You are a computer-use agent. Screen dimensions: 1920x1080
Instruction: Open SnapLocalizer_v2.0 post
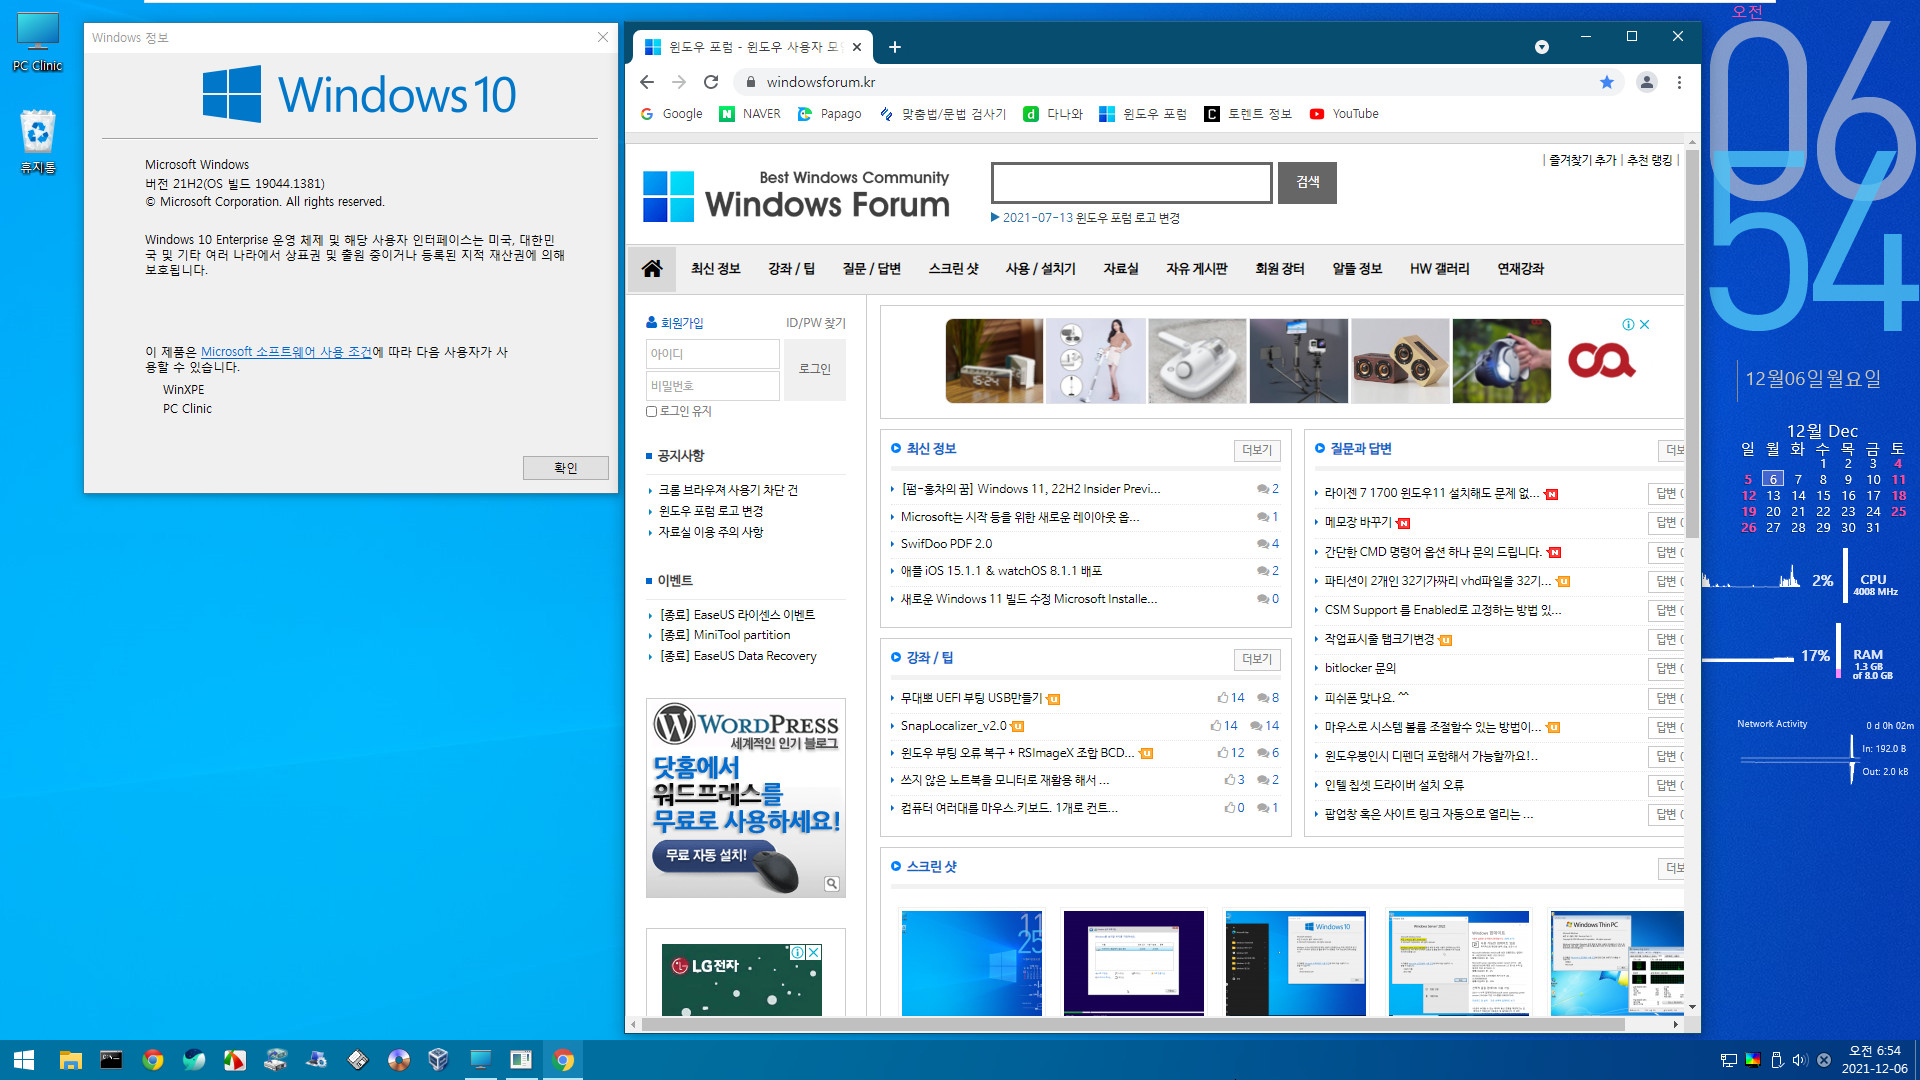[953, 726]
